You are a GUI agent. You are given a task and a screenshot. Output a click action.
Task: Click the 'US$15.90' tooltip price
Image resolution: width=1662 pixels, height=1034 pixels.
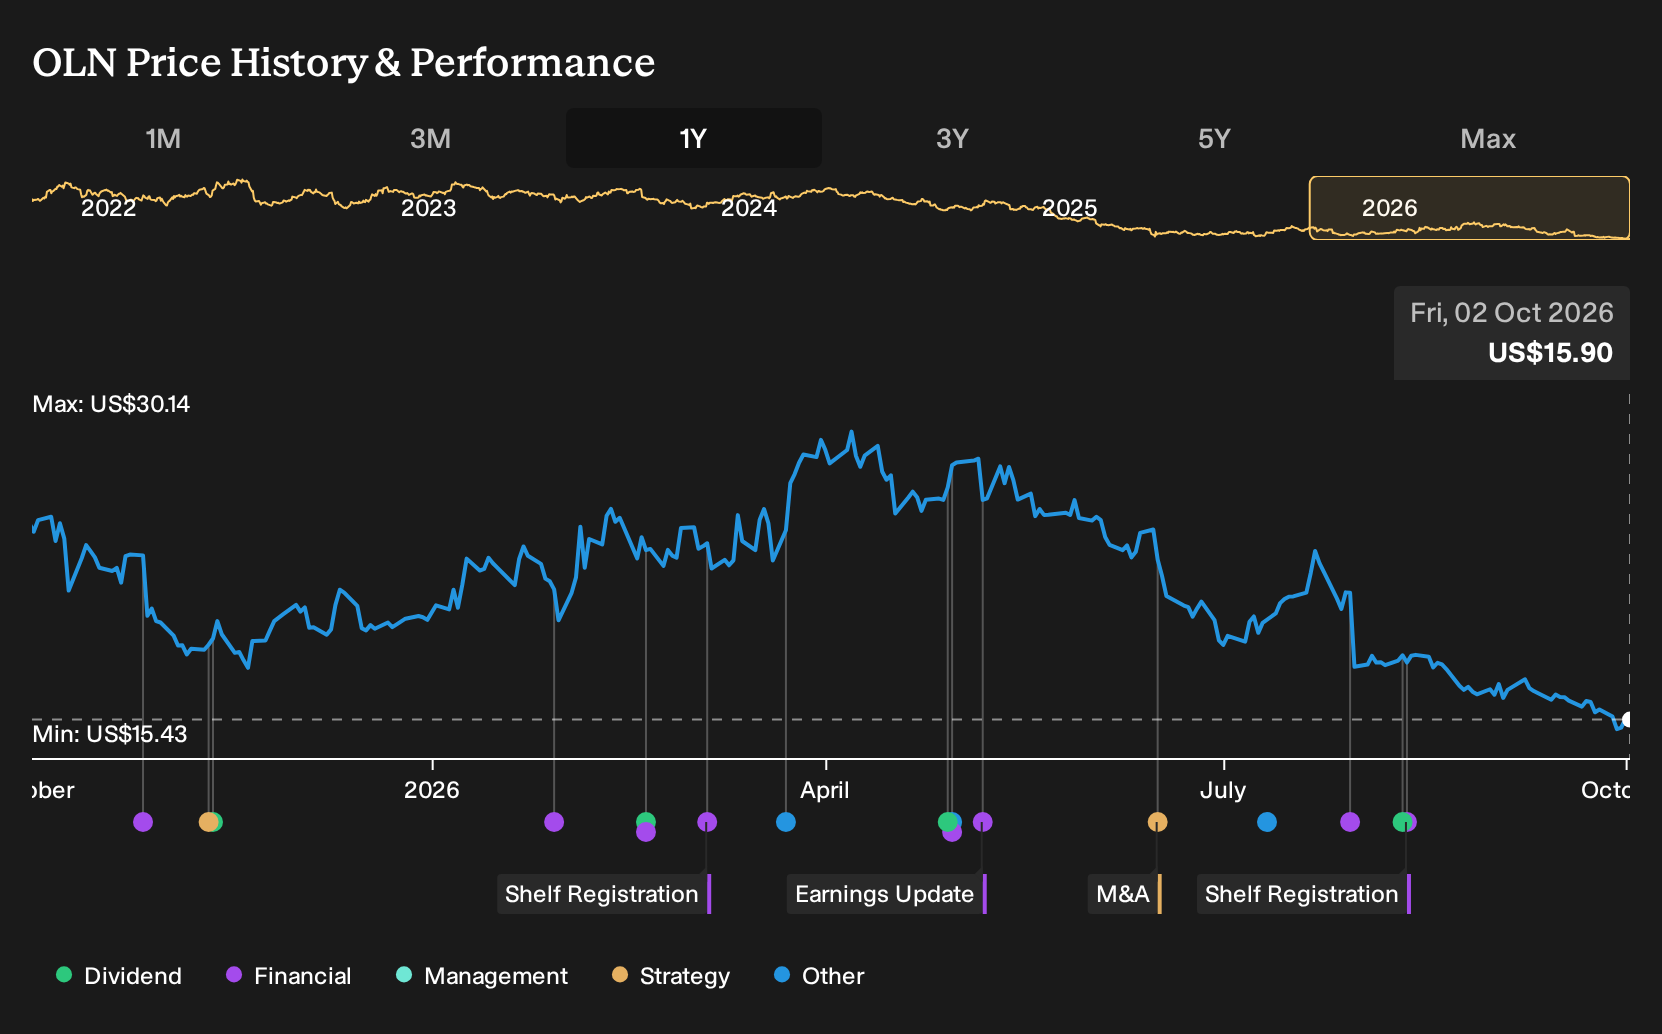tap(1550, 353)
